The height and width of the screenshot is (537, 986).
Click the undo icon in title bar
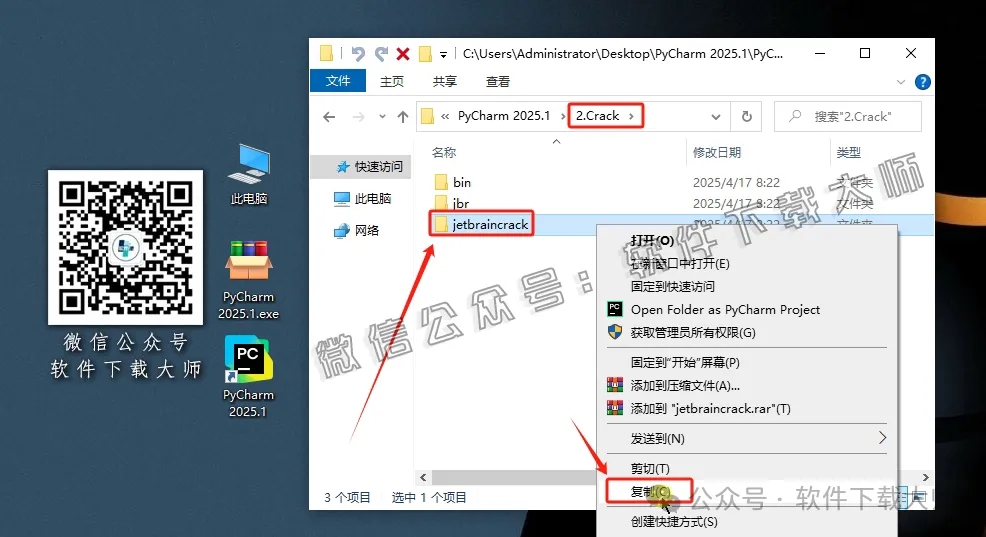pyautogui.click(x=358, y=53)
